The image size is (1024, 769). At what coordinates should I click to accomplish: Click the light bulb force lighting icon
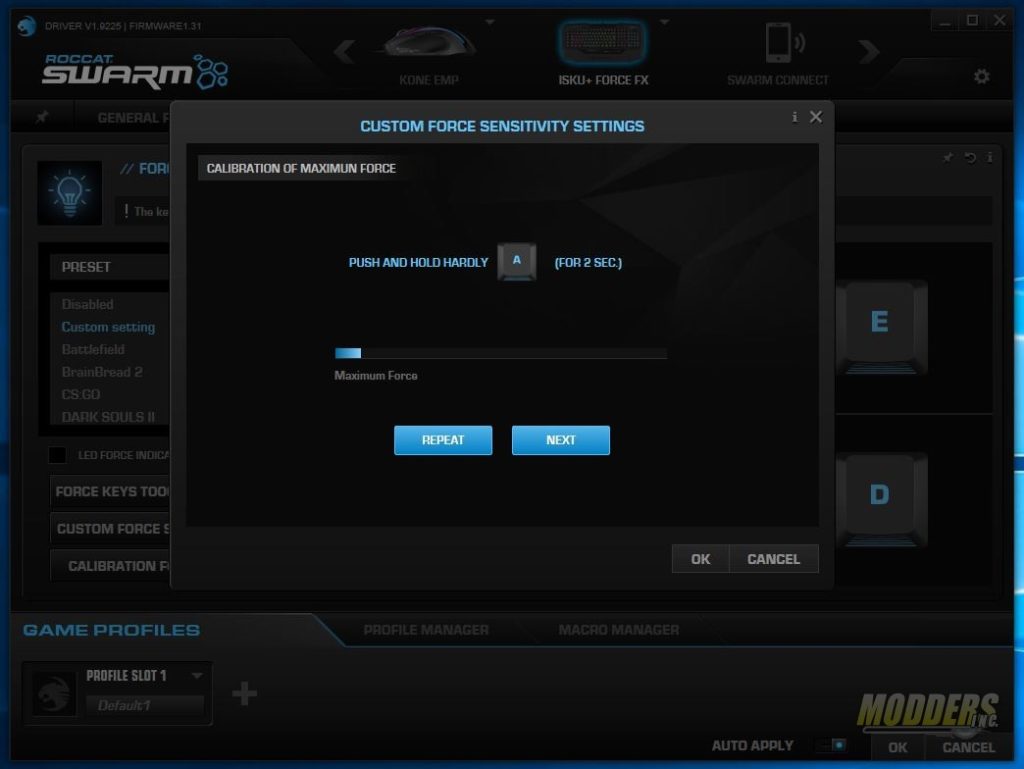click(69, 193)
